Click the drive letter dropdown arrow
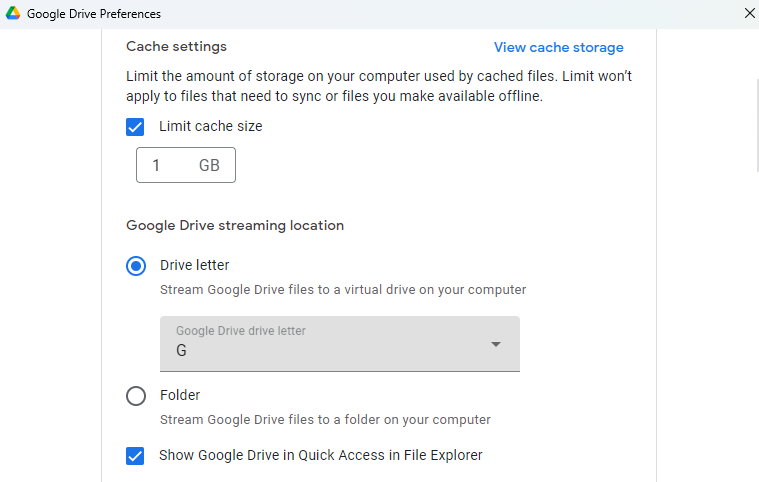Image resolution: width=759 pixels, height=482 pixels. coord(495,345)
